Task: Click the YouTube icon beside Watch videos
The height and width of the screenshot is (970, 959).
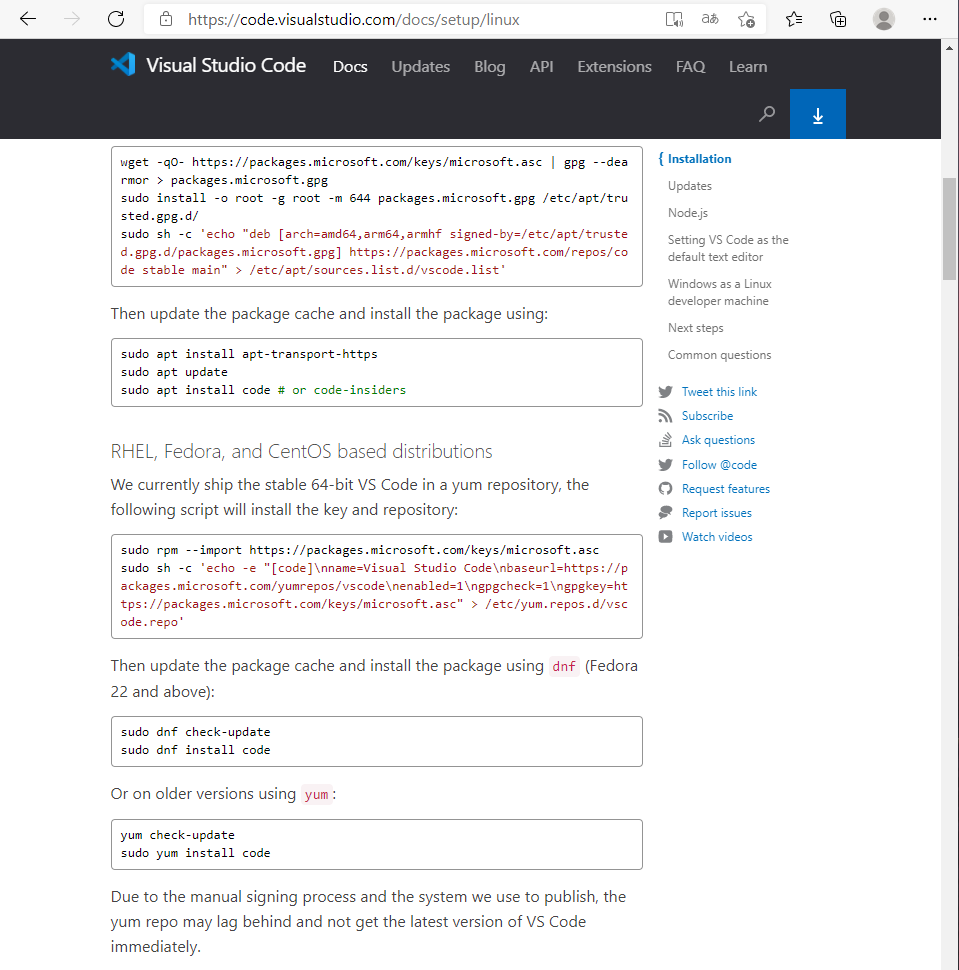Action: pyautogui.click(x=665, y=537)
